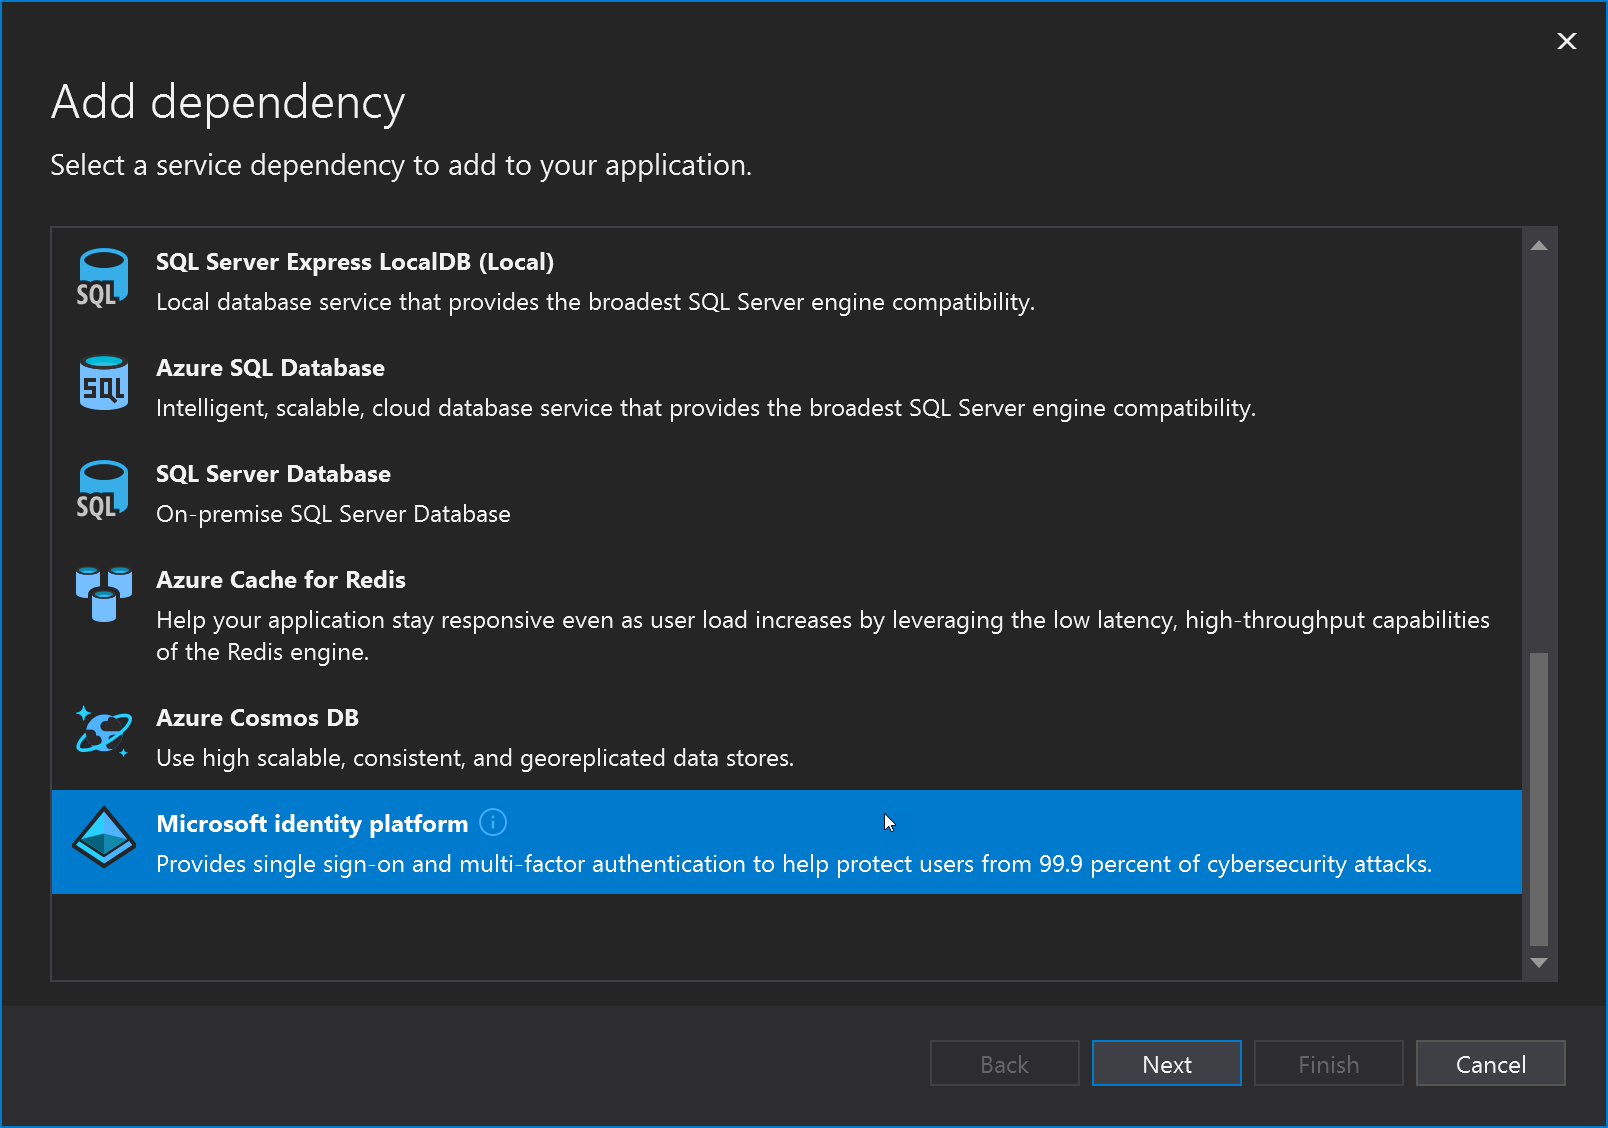Click 'Intelligent, scalable, cloud database' description

706,408
